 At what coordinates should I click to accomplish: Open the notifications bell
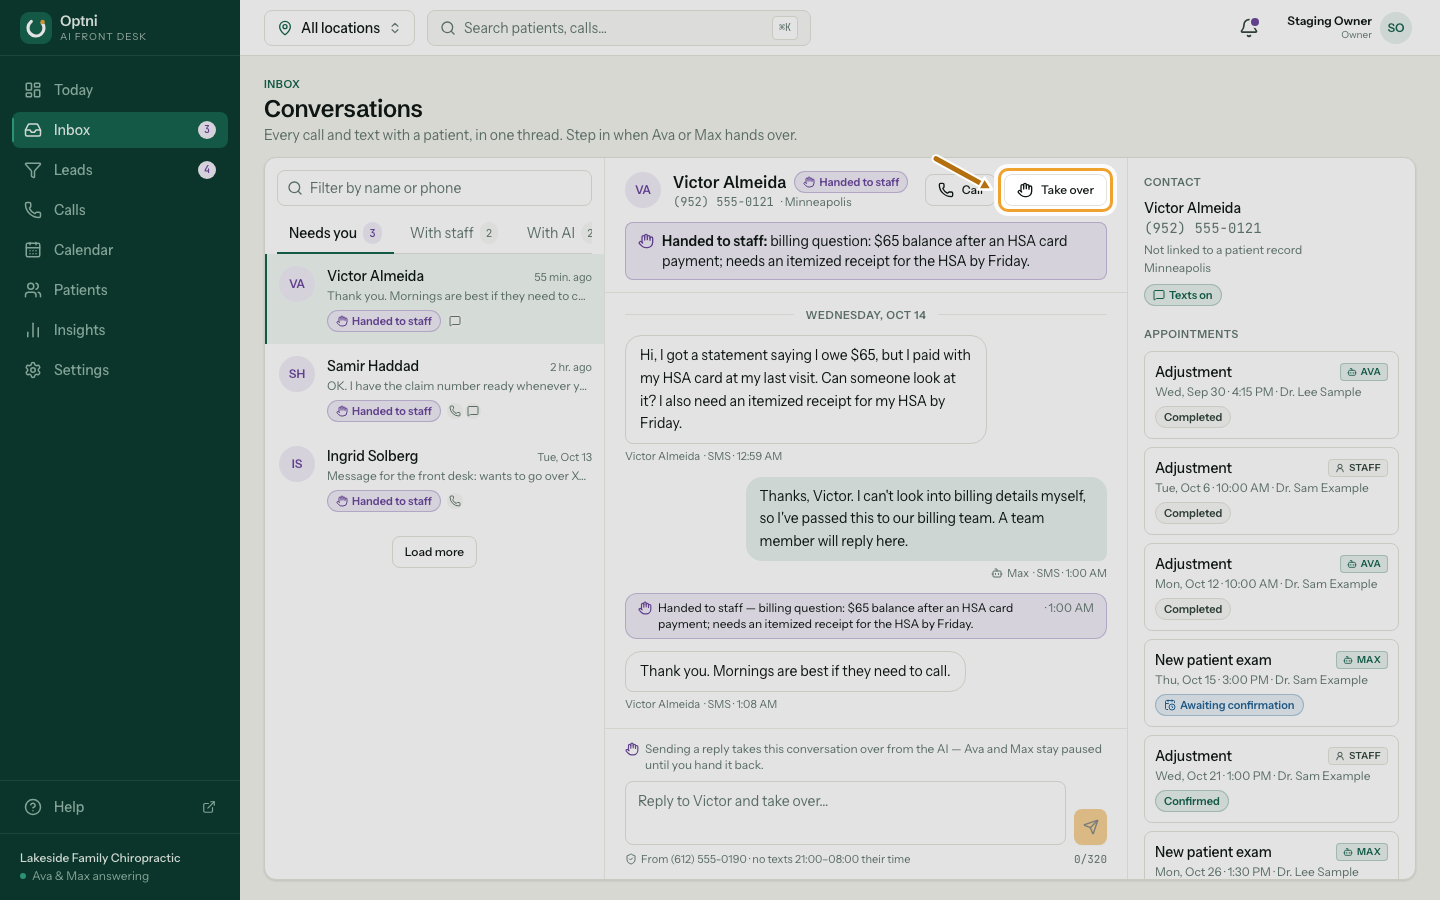pyautogui.click(x=1249, y=28)
